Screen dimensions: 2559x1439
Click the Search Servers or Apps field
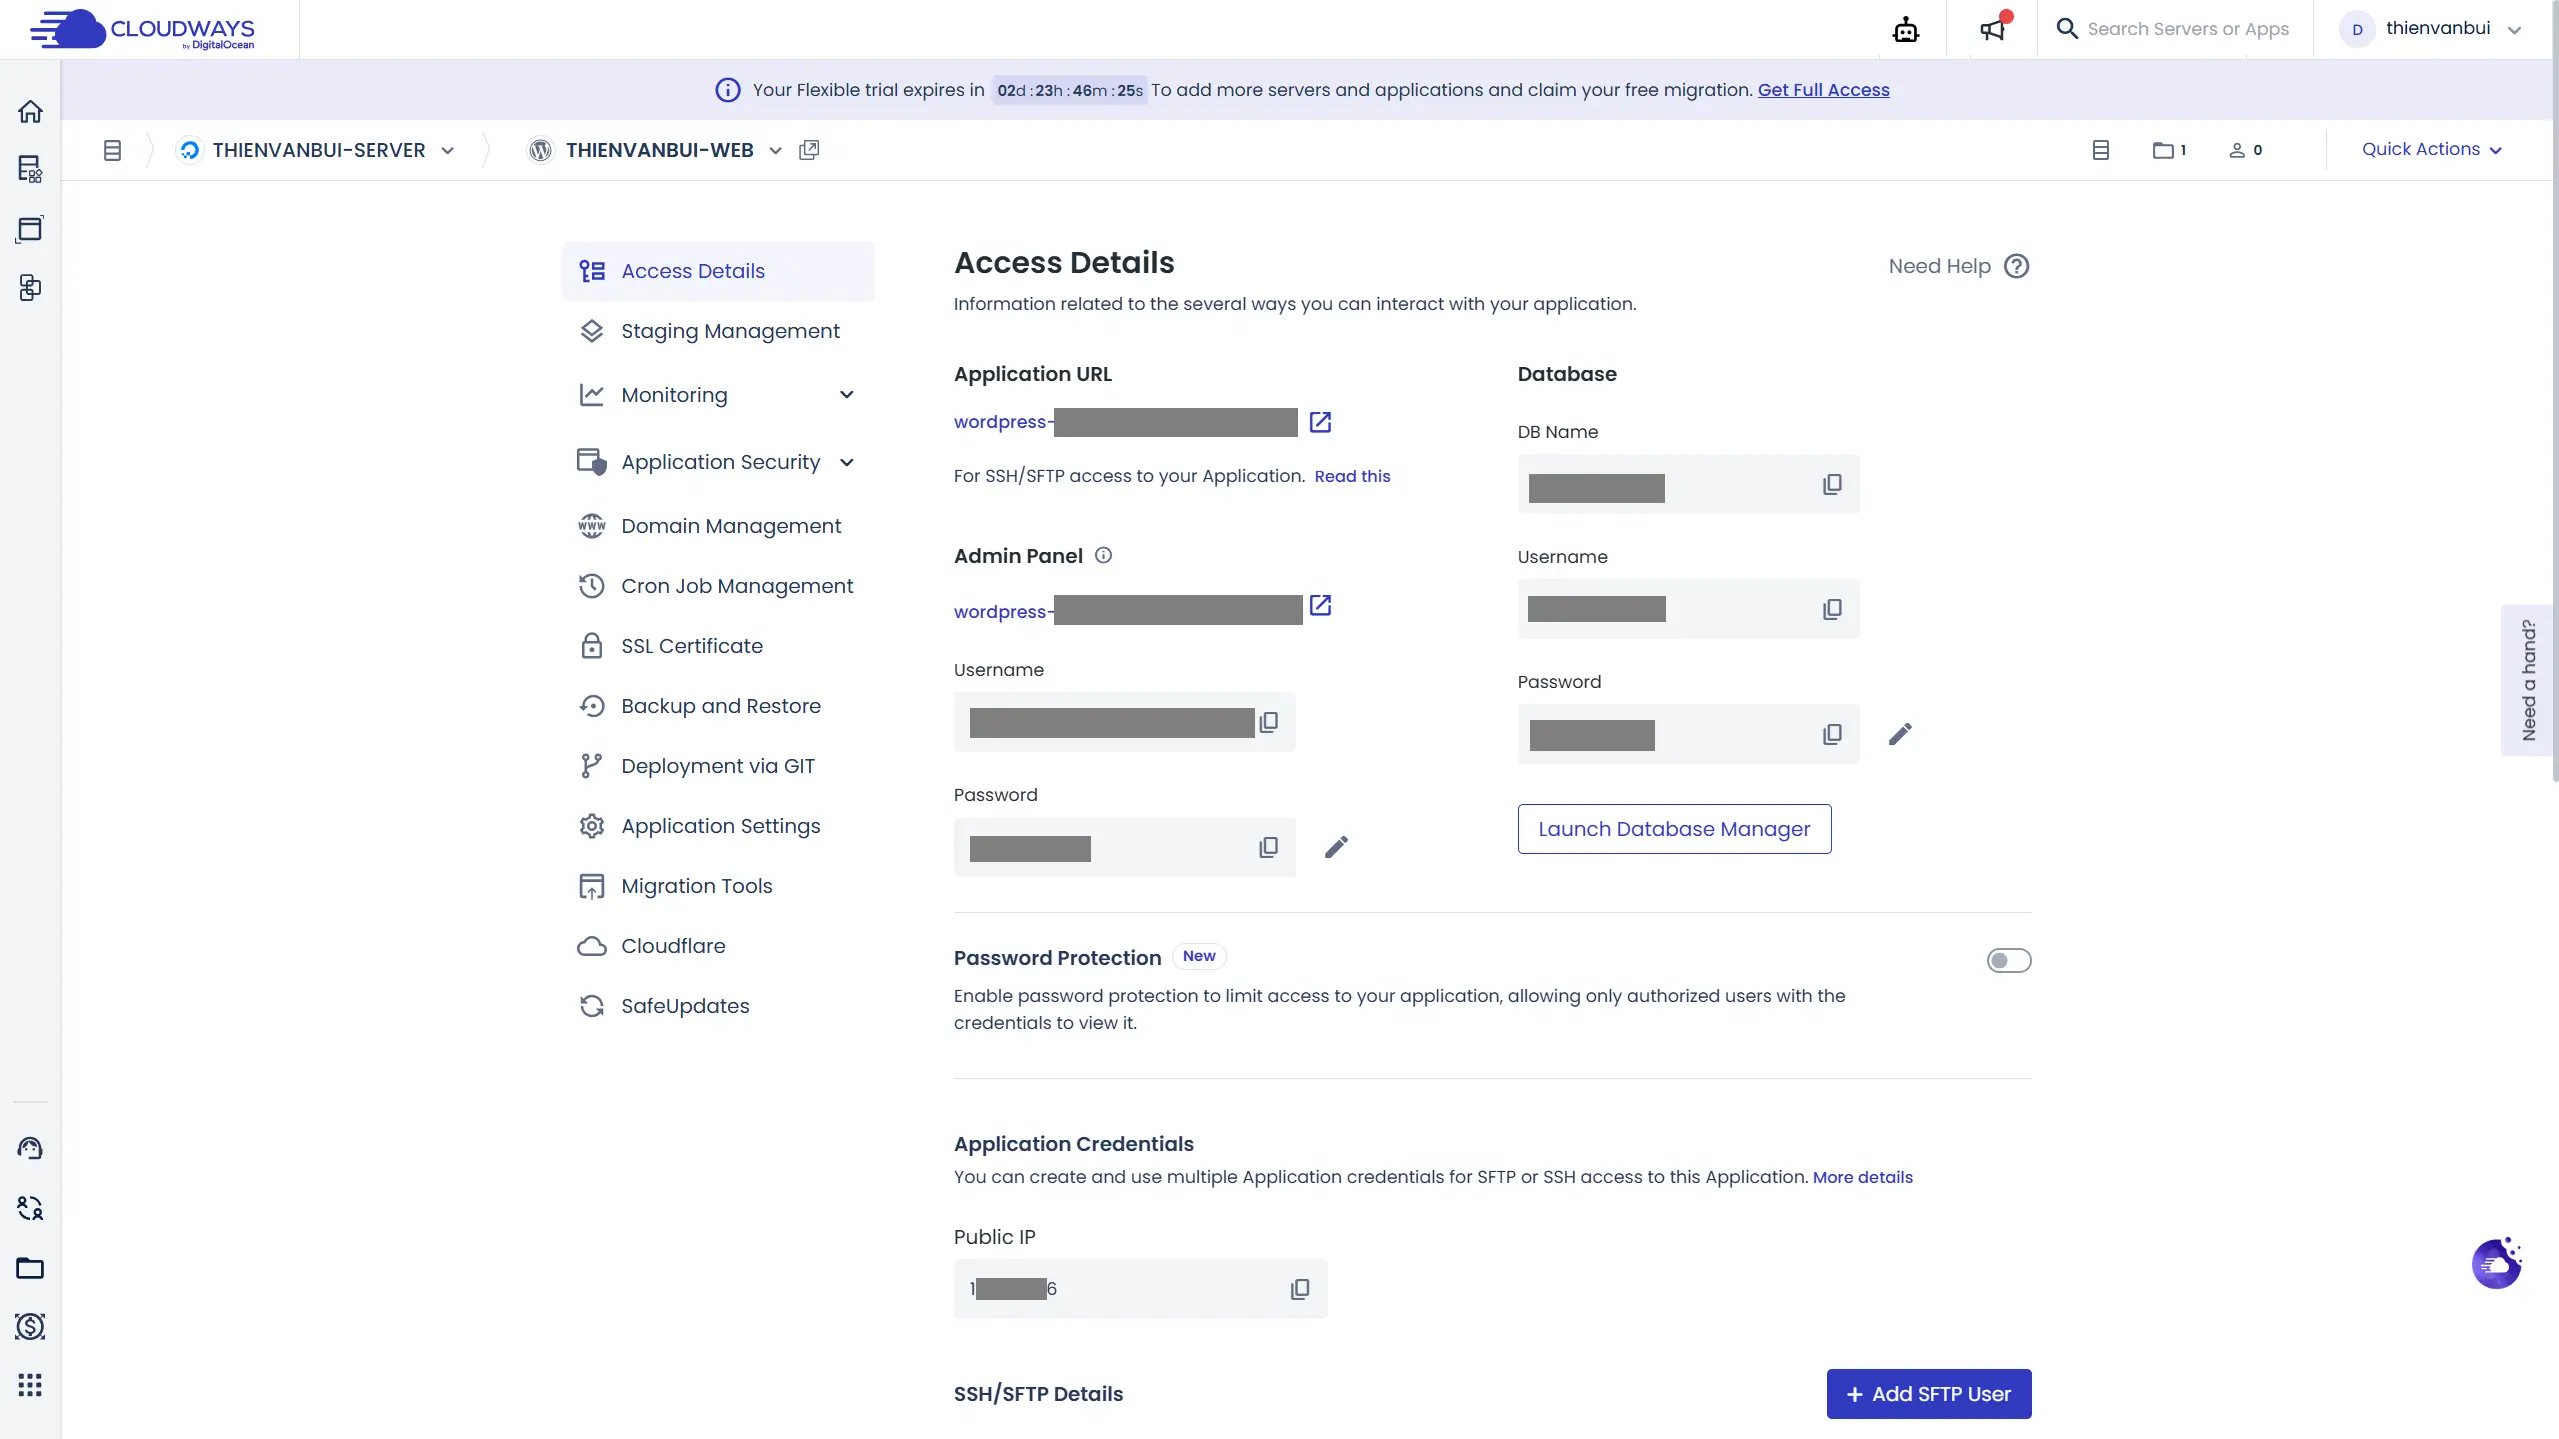pyautogui.click(x=2187, y=29)
